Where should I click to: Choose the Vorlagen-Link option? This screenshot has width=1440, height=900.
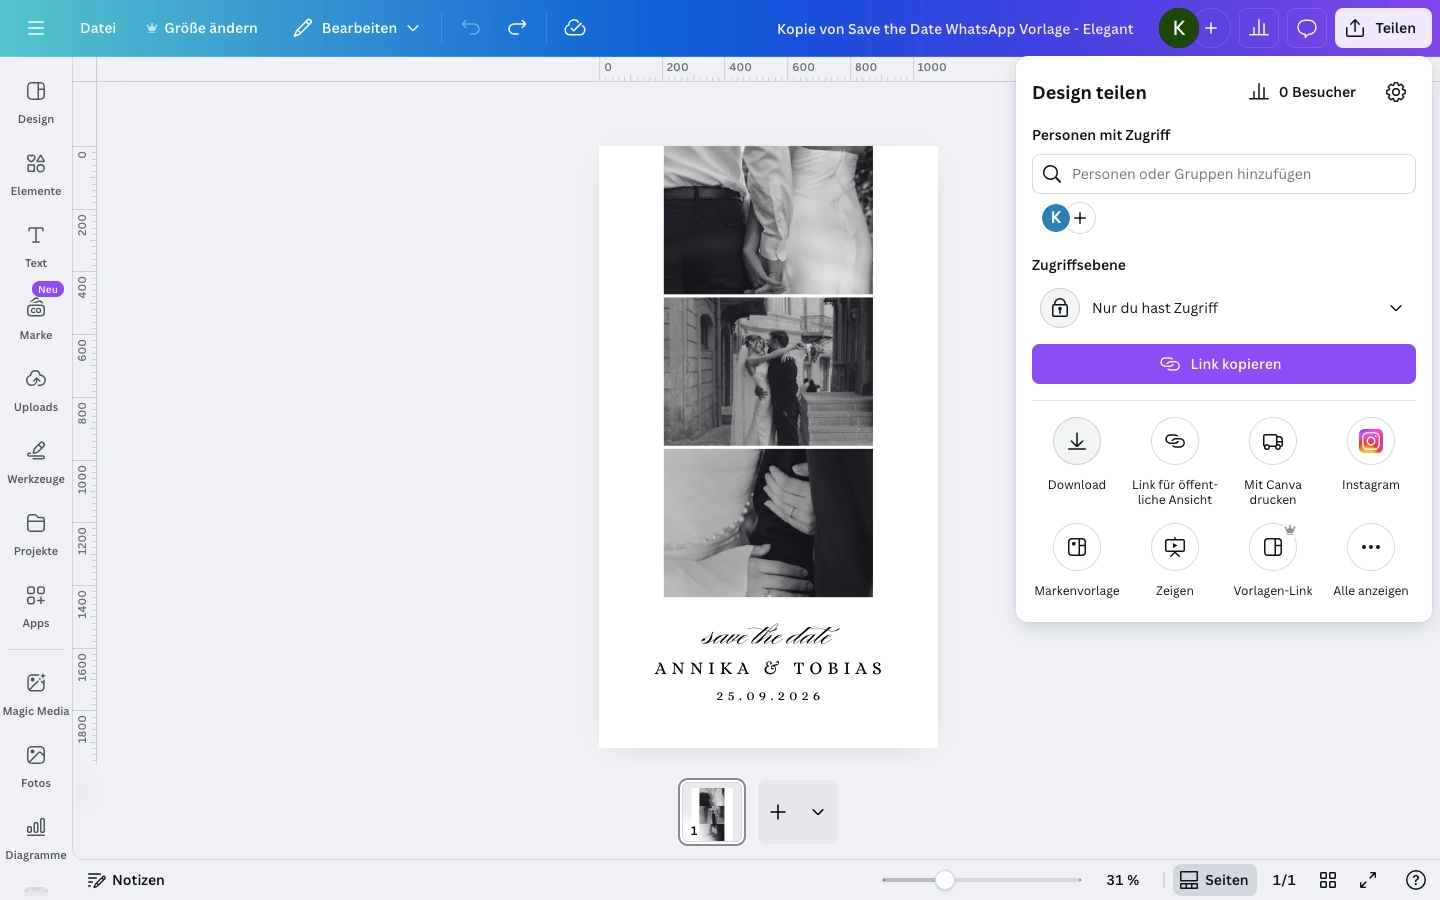tap(1273, 547)
